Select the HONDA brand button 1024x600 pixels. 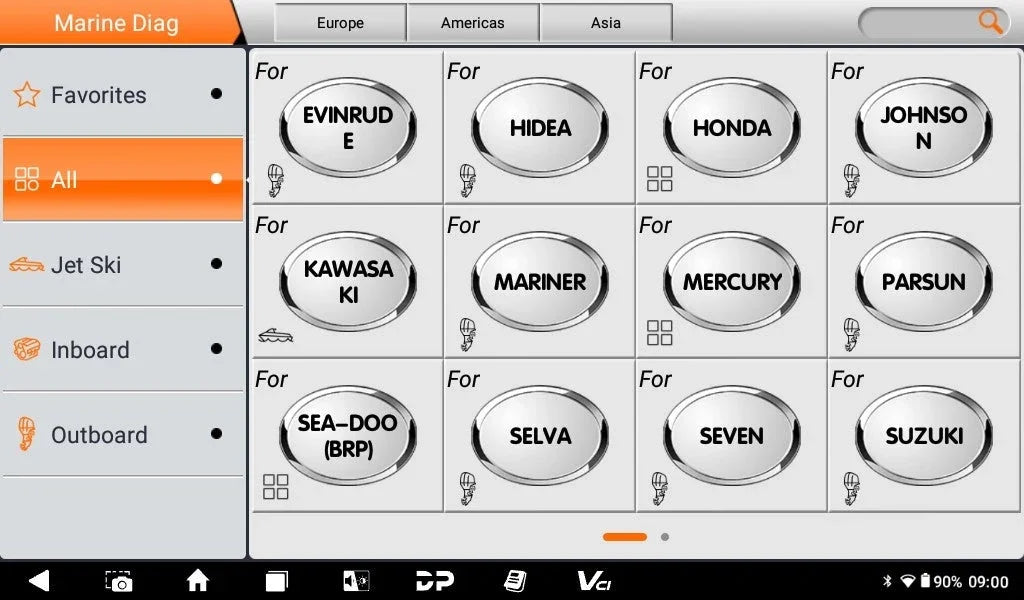(x=731, y=128)
